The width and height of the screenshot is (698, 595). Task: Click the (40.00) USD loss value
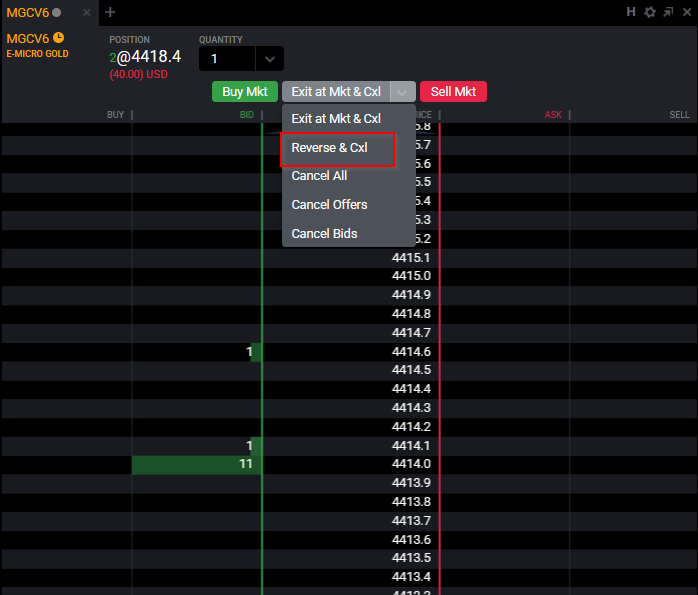138,74
